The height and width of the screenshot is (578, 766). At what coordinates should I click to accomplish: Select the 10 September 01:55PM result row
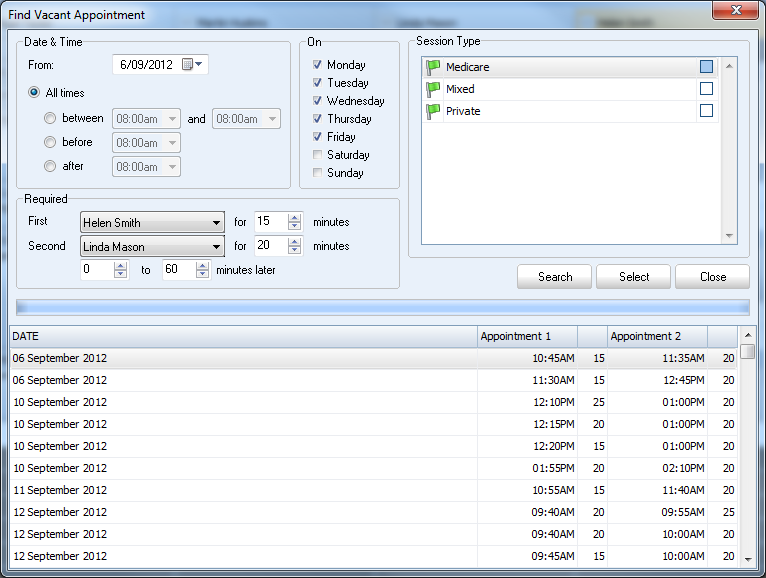374,468
